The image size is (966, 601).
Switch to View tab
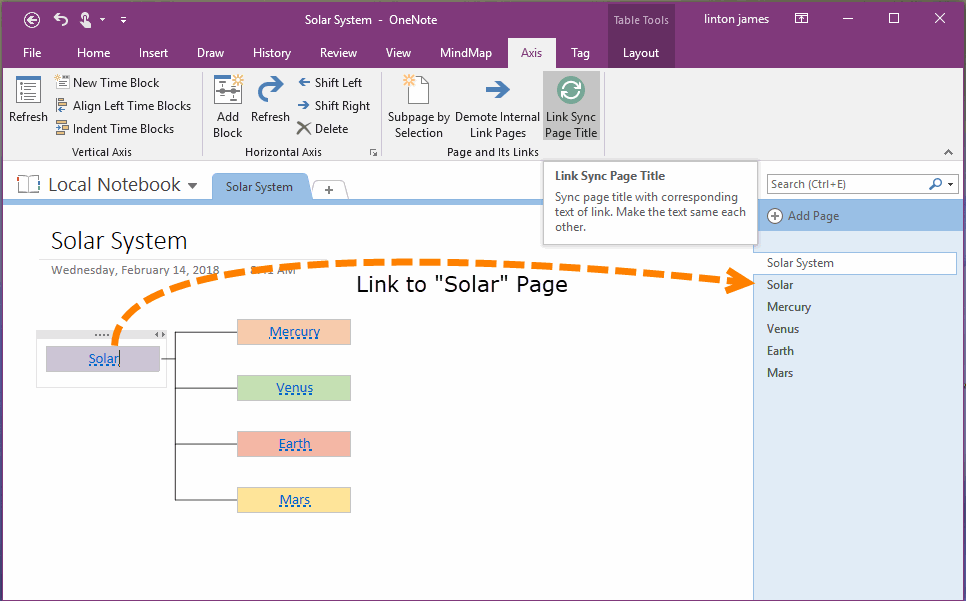[x=398, y=53]
